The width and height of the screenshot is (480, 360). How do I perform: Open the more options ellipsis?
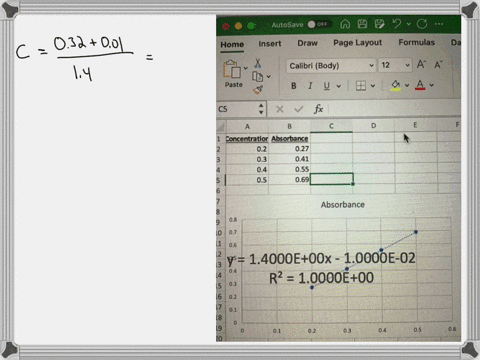439,24
